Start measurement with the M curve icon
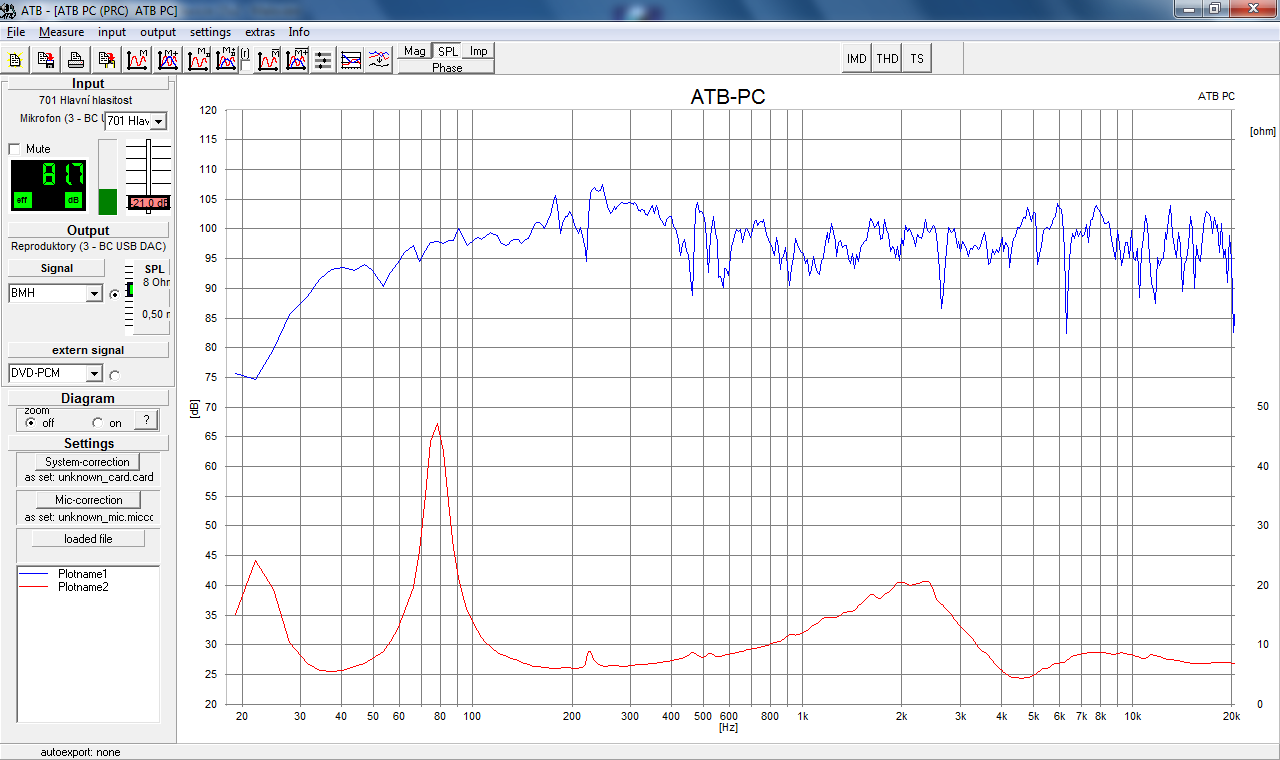The width and height of the screenshot is (1280, 760). [x=137, y=60]
